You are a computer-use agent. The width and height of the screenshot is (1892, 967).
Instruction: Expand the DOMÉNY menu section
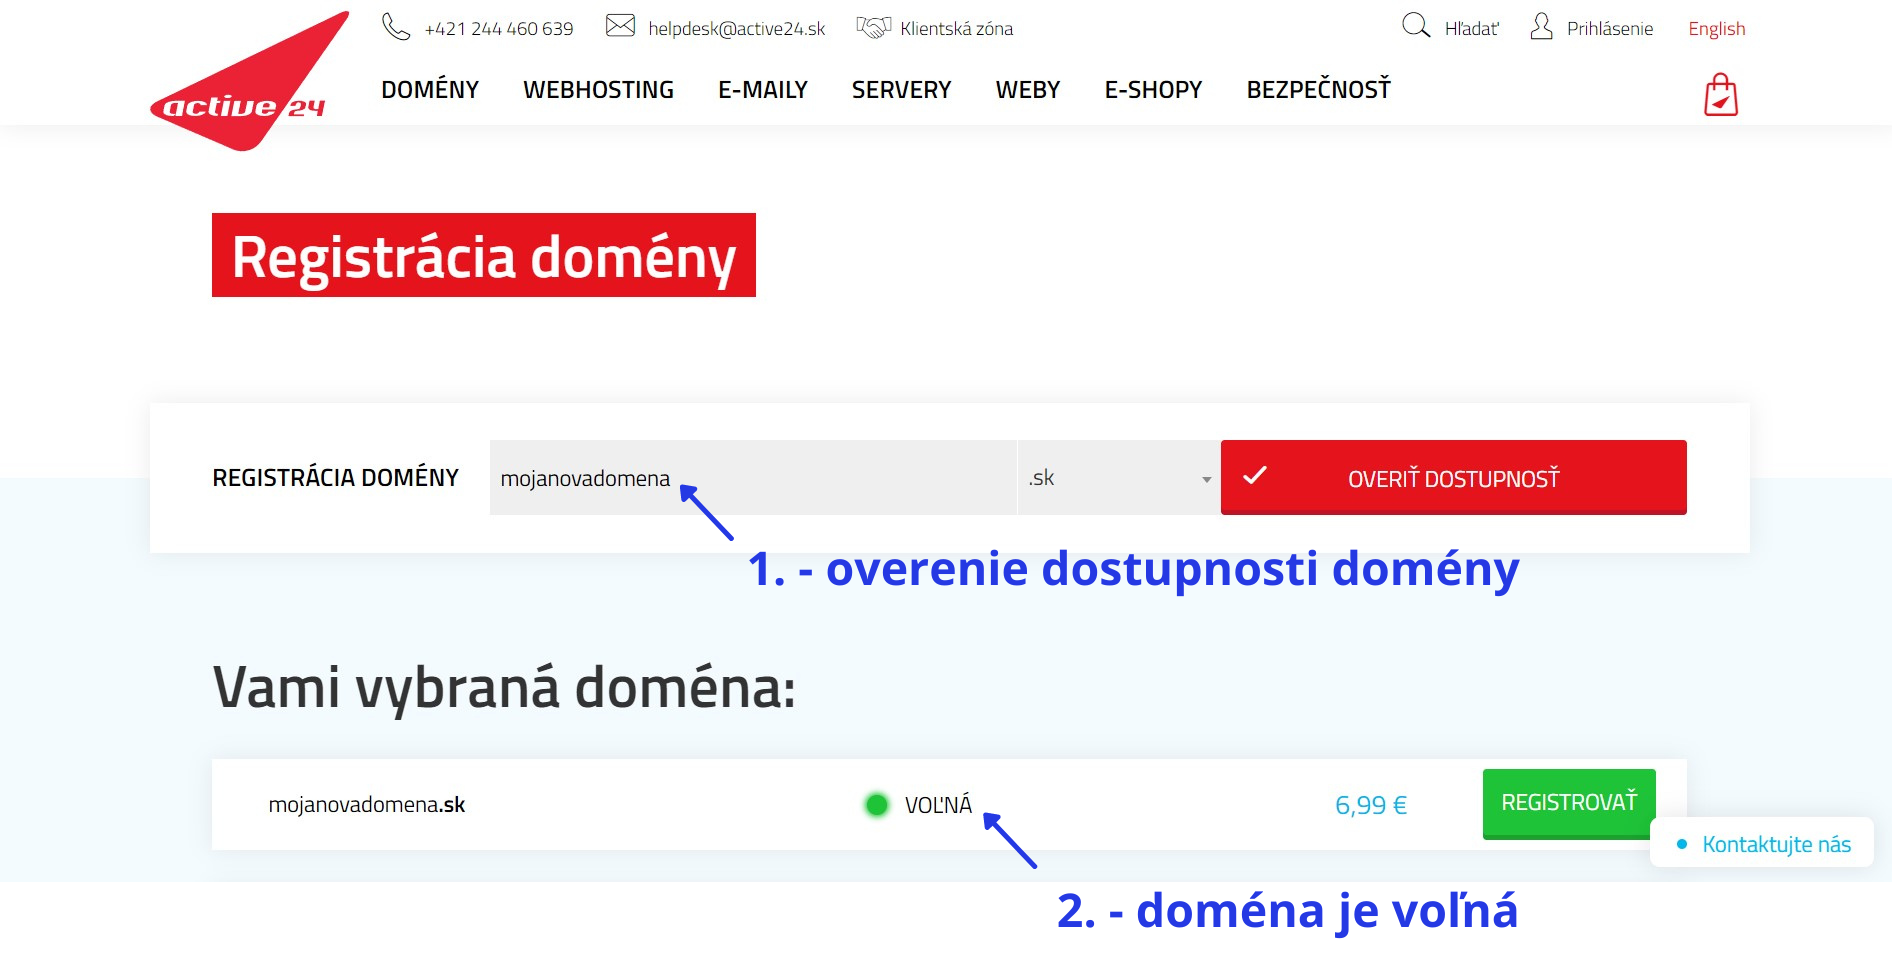pyautogui.click(x=430, y=89)
